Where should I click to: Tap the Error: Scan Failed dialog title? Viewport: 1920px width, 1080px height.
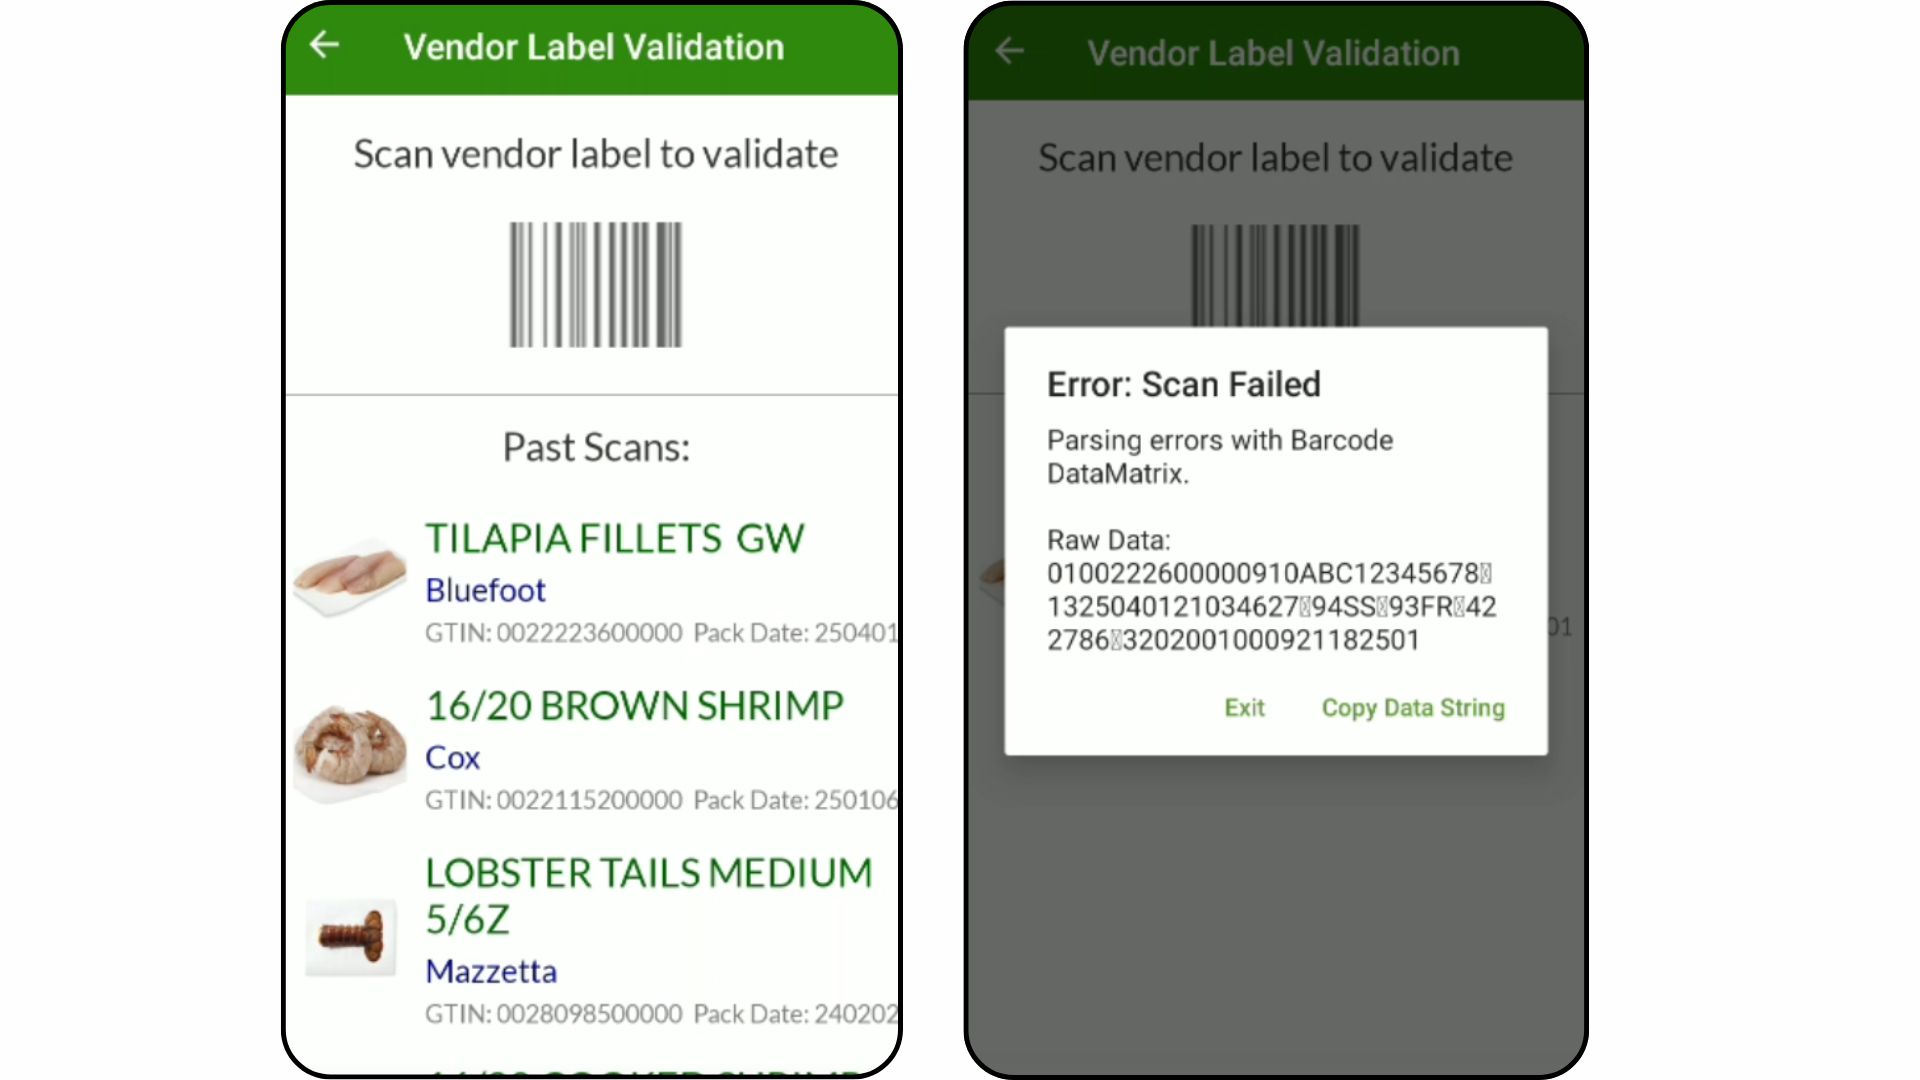[x=1183, y=383]
